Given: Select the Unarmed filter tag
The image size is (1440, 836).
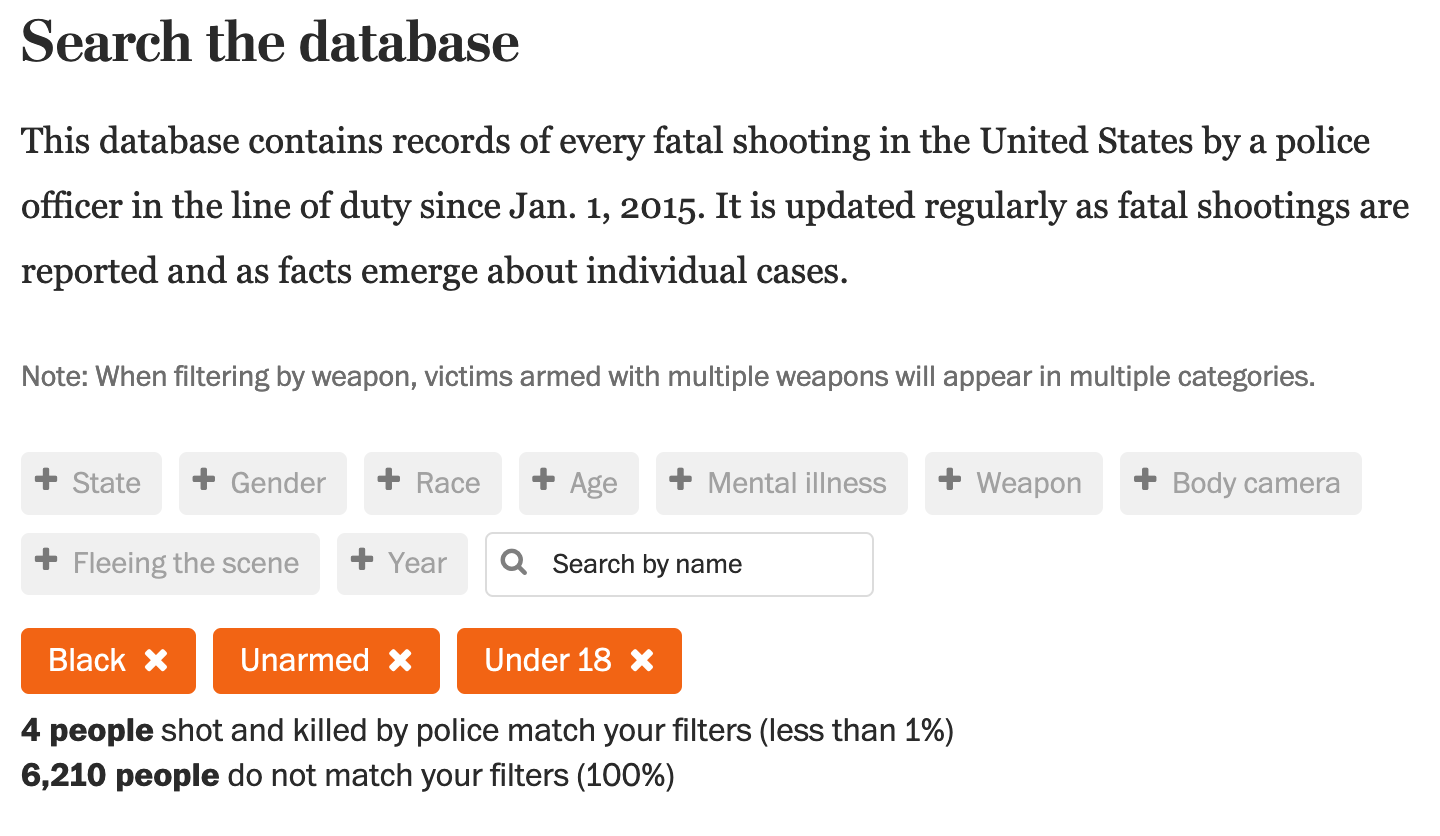Looking at the screenshot, I should pos(326,660).
